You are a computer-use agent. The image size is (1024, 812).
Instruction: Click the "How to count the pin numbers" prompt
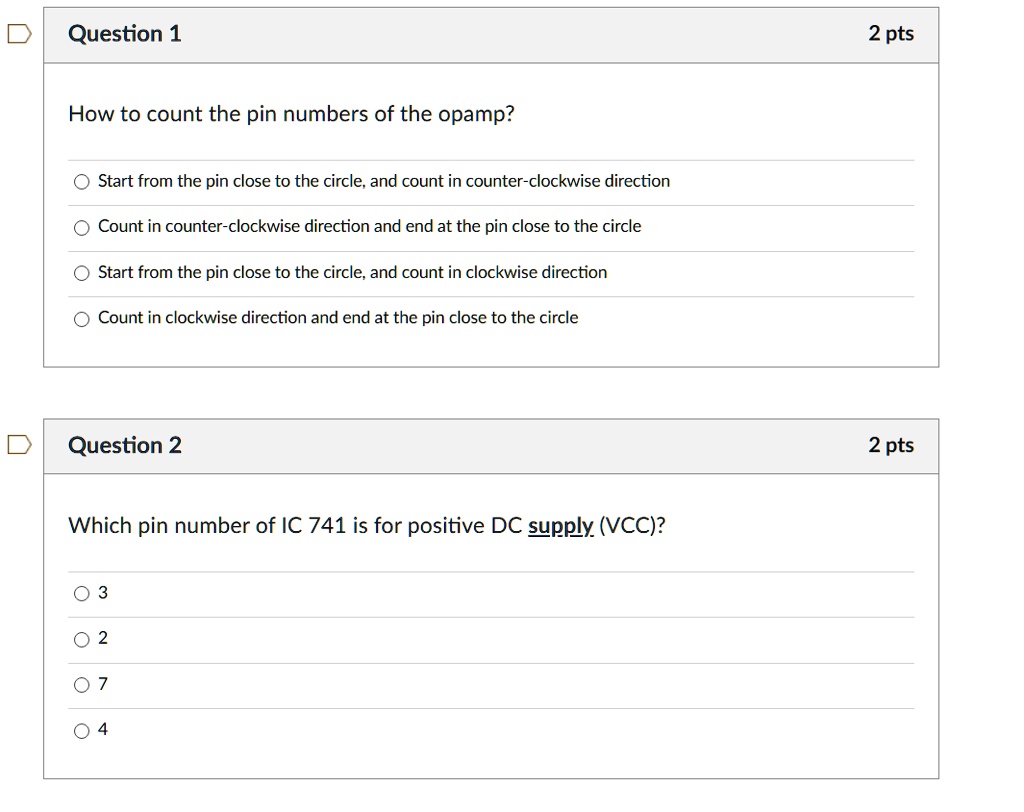[x=291, y=114]
